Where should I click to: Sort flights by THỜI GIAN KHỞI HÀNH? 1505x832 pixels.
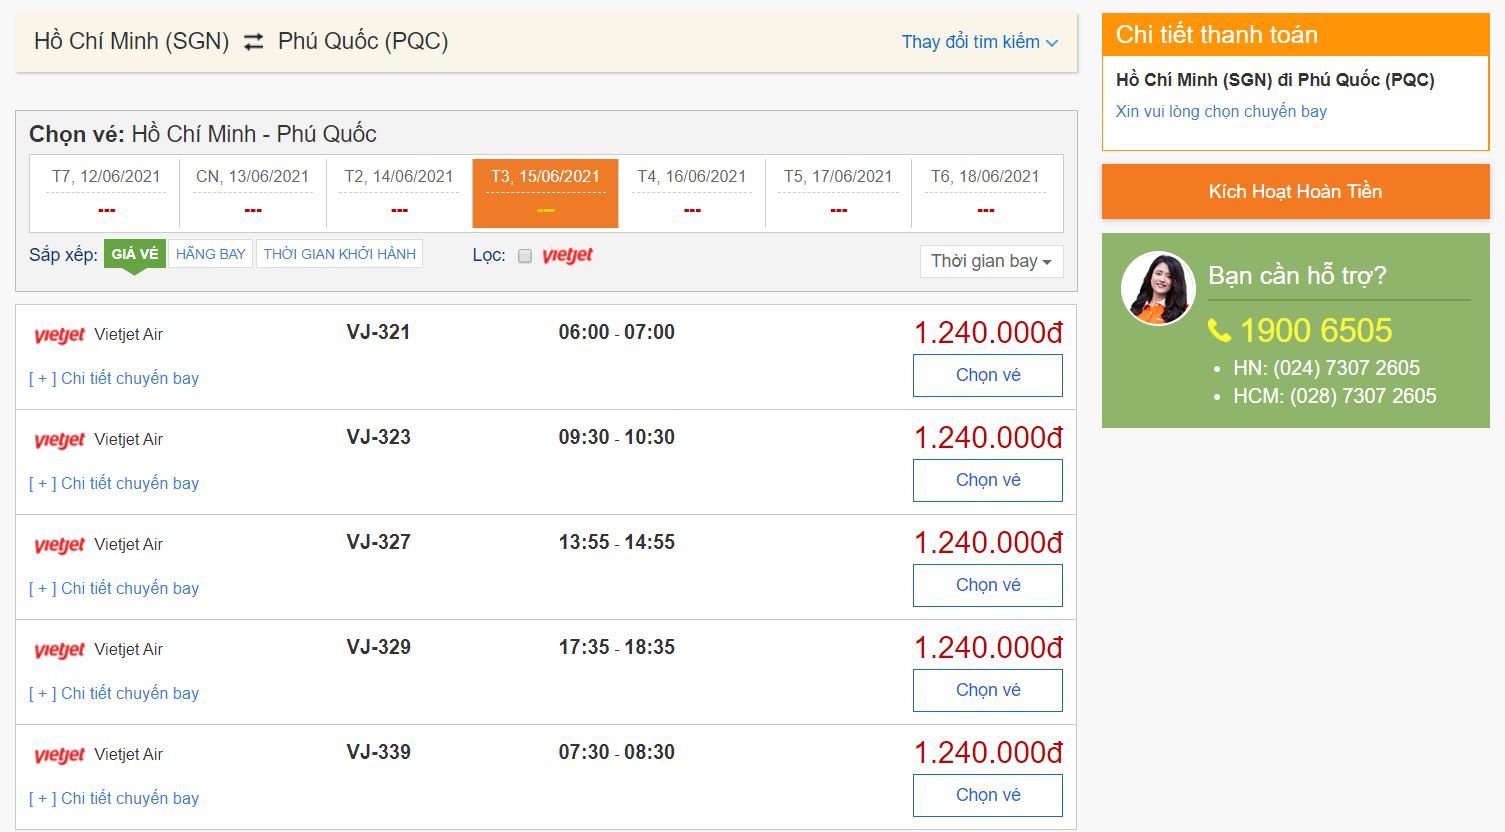pos(340,254)
